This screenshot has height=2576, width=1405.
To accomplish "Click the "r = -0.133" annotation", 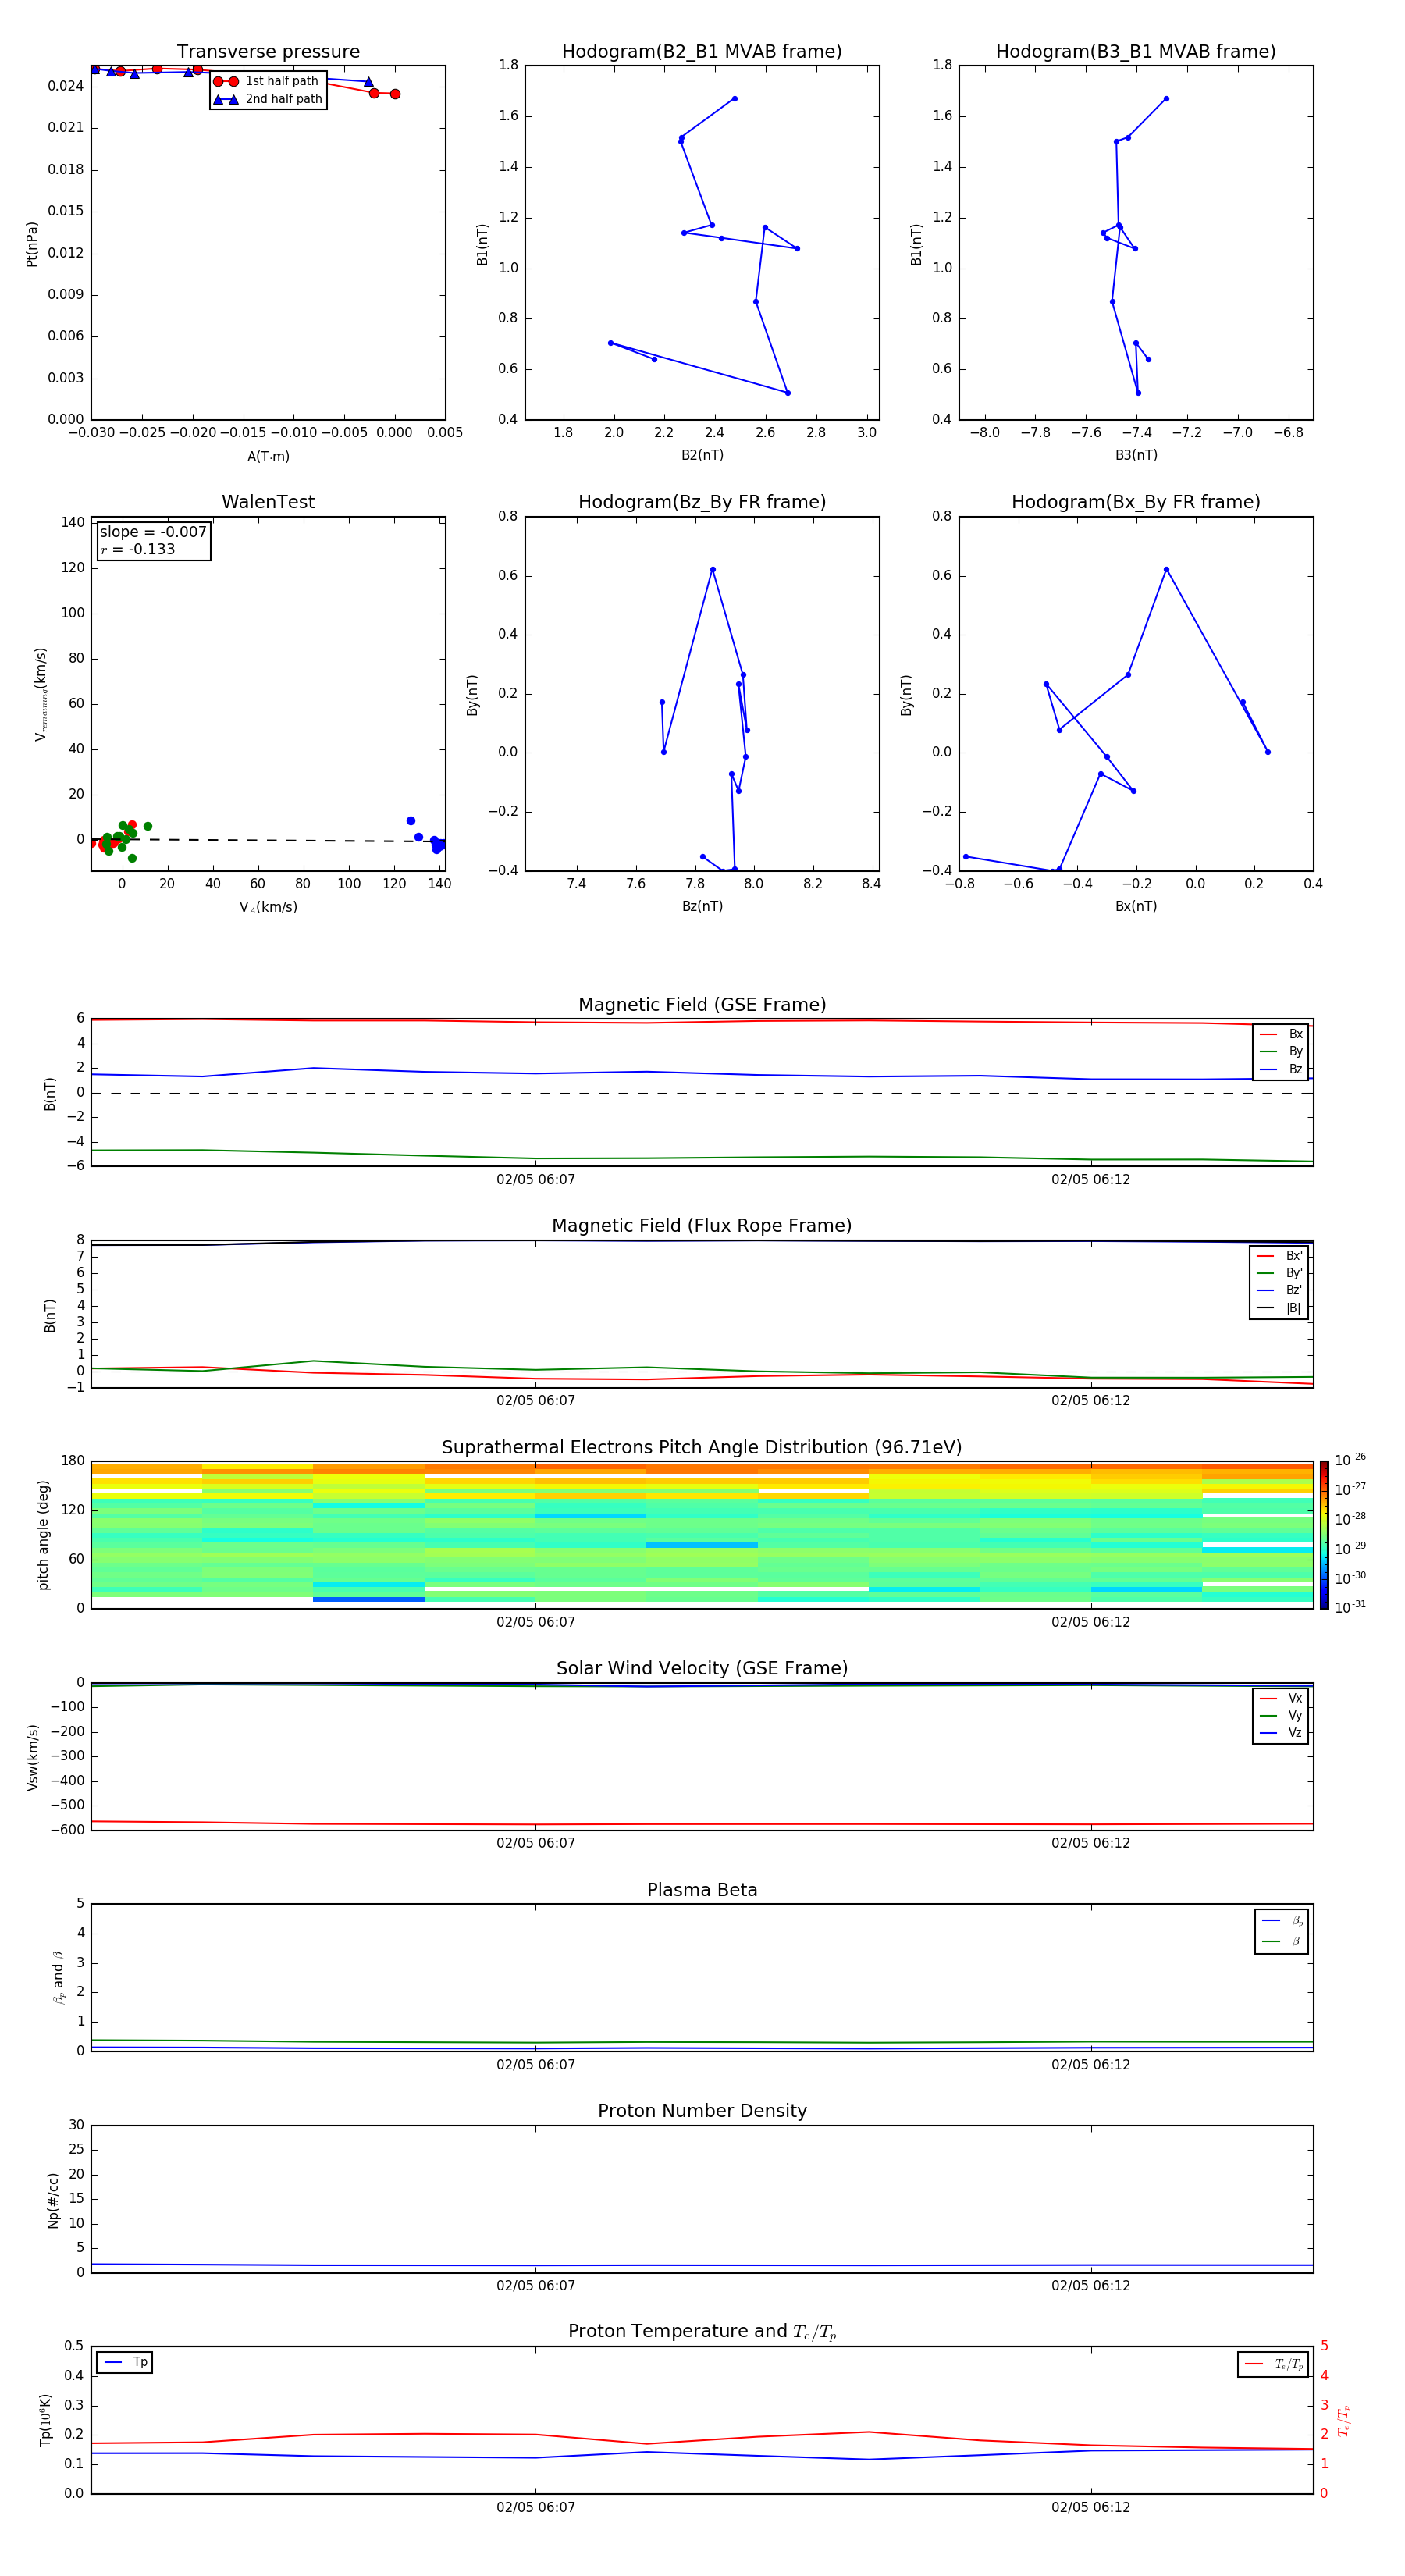I will pyautogui.click(x=138, y=549).
